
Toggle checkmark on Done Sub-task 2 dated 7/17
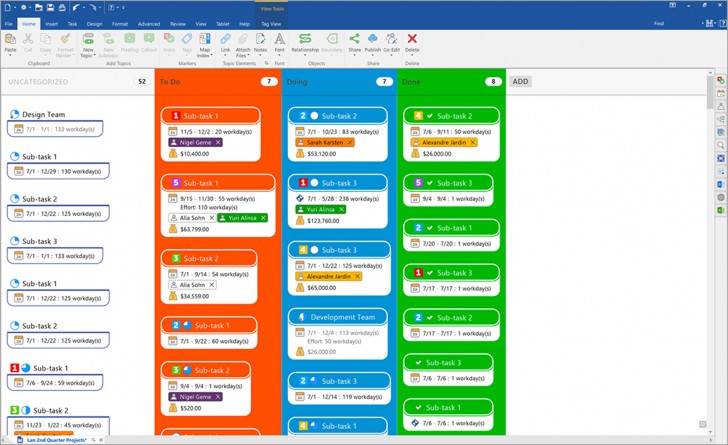[x=430, y=318]
